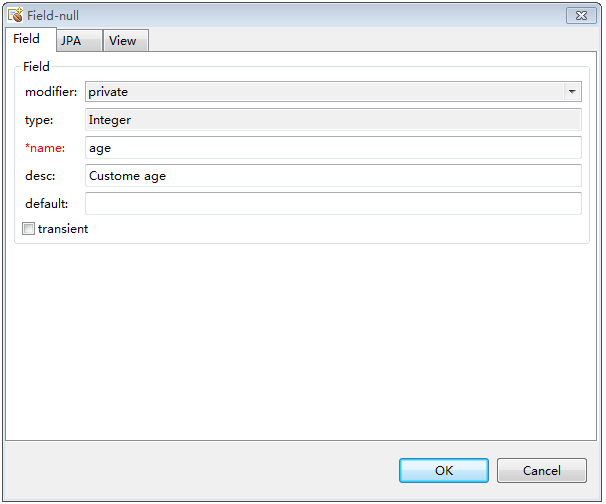Click the type: label
This screenshot has height=504, width=606.
point(40,120)
